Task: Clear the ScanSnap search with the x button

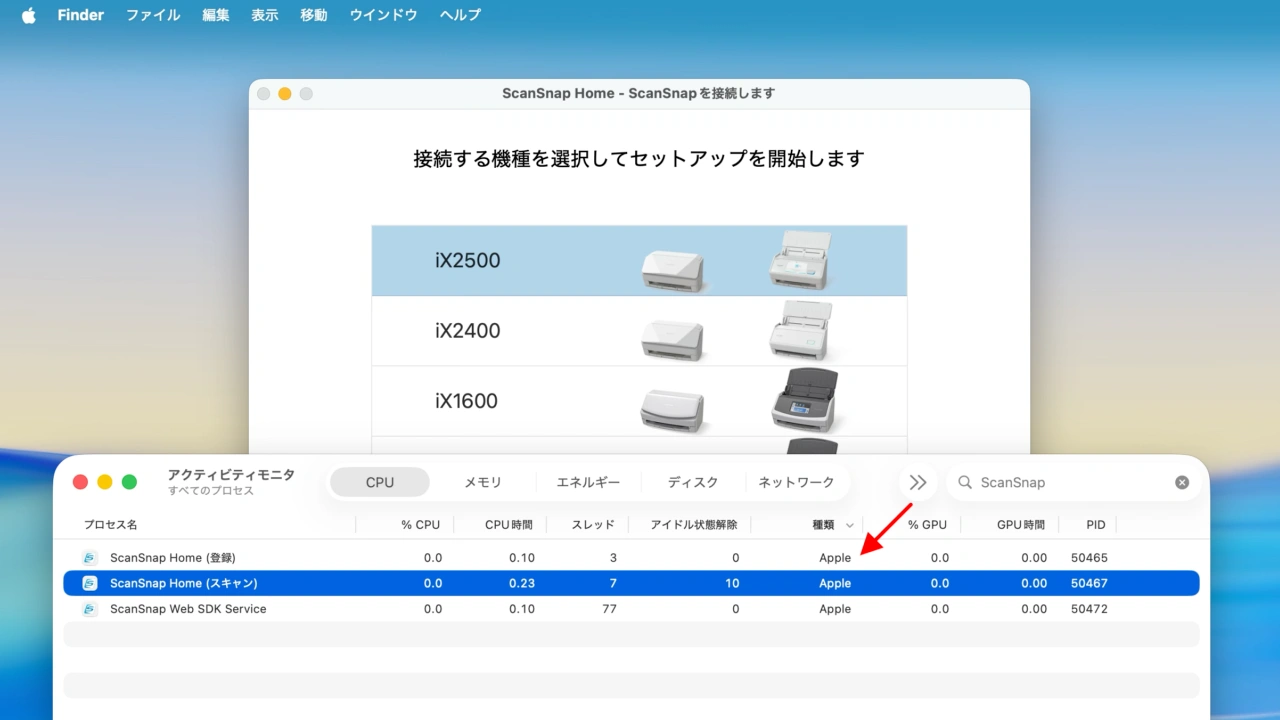Action: pyautogui.click(x=1182, y=482)
